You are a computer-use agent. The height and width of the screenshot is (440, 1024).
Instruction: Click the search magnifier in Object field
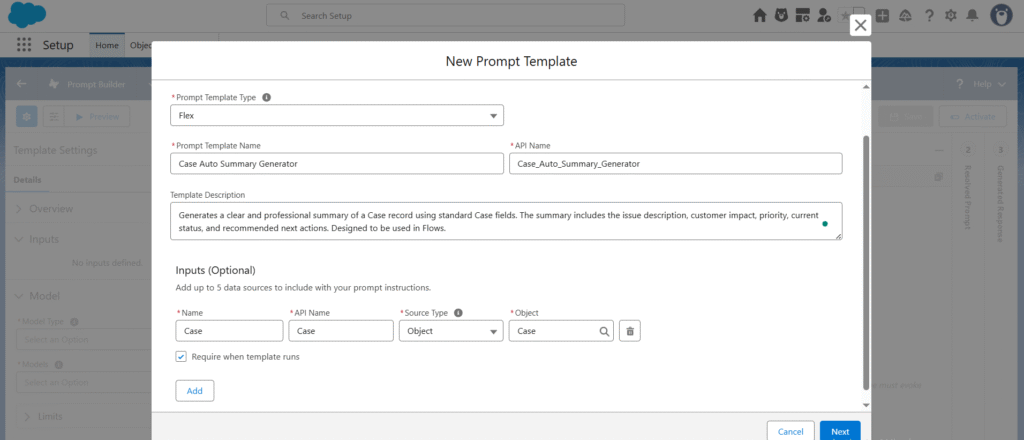(604, 331)
